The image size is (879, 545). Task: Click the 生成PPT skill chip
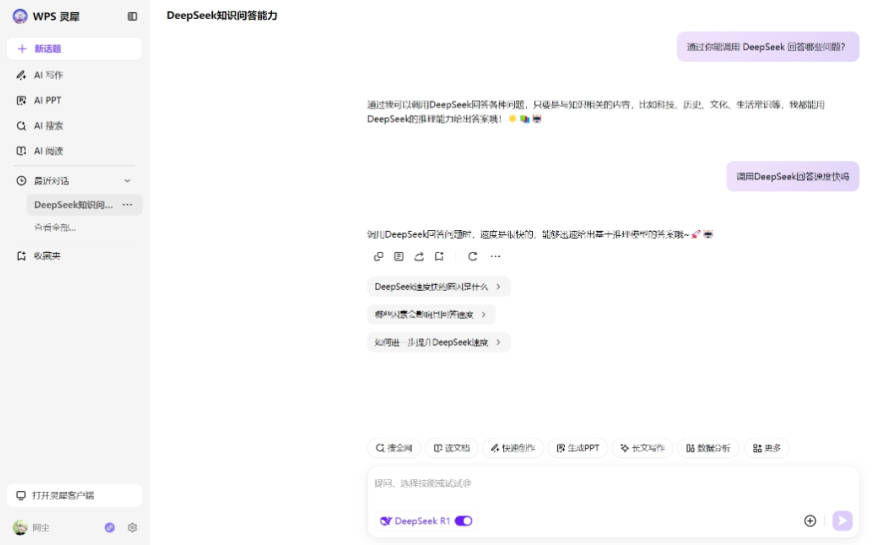tap(578, 448)
